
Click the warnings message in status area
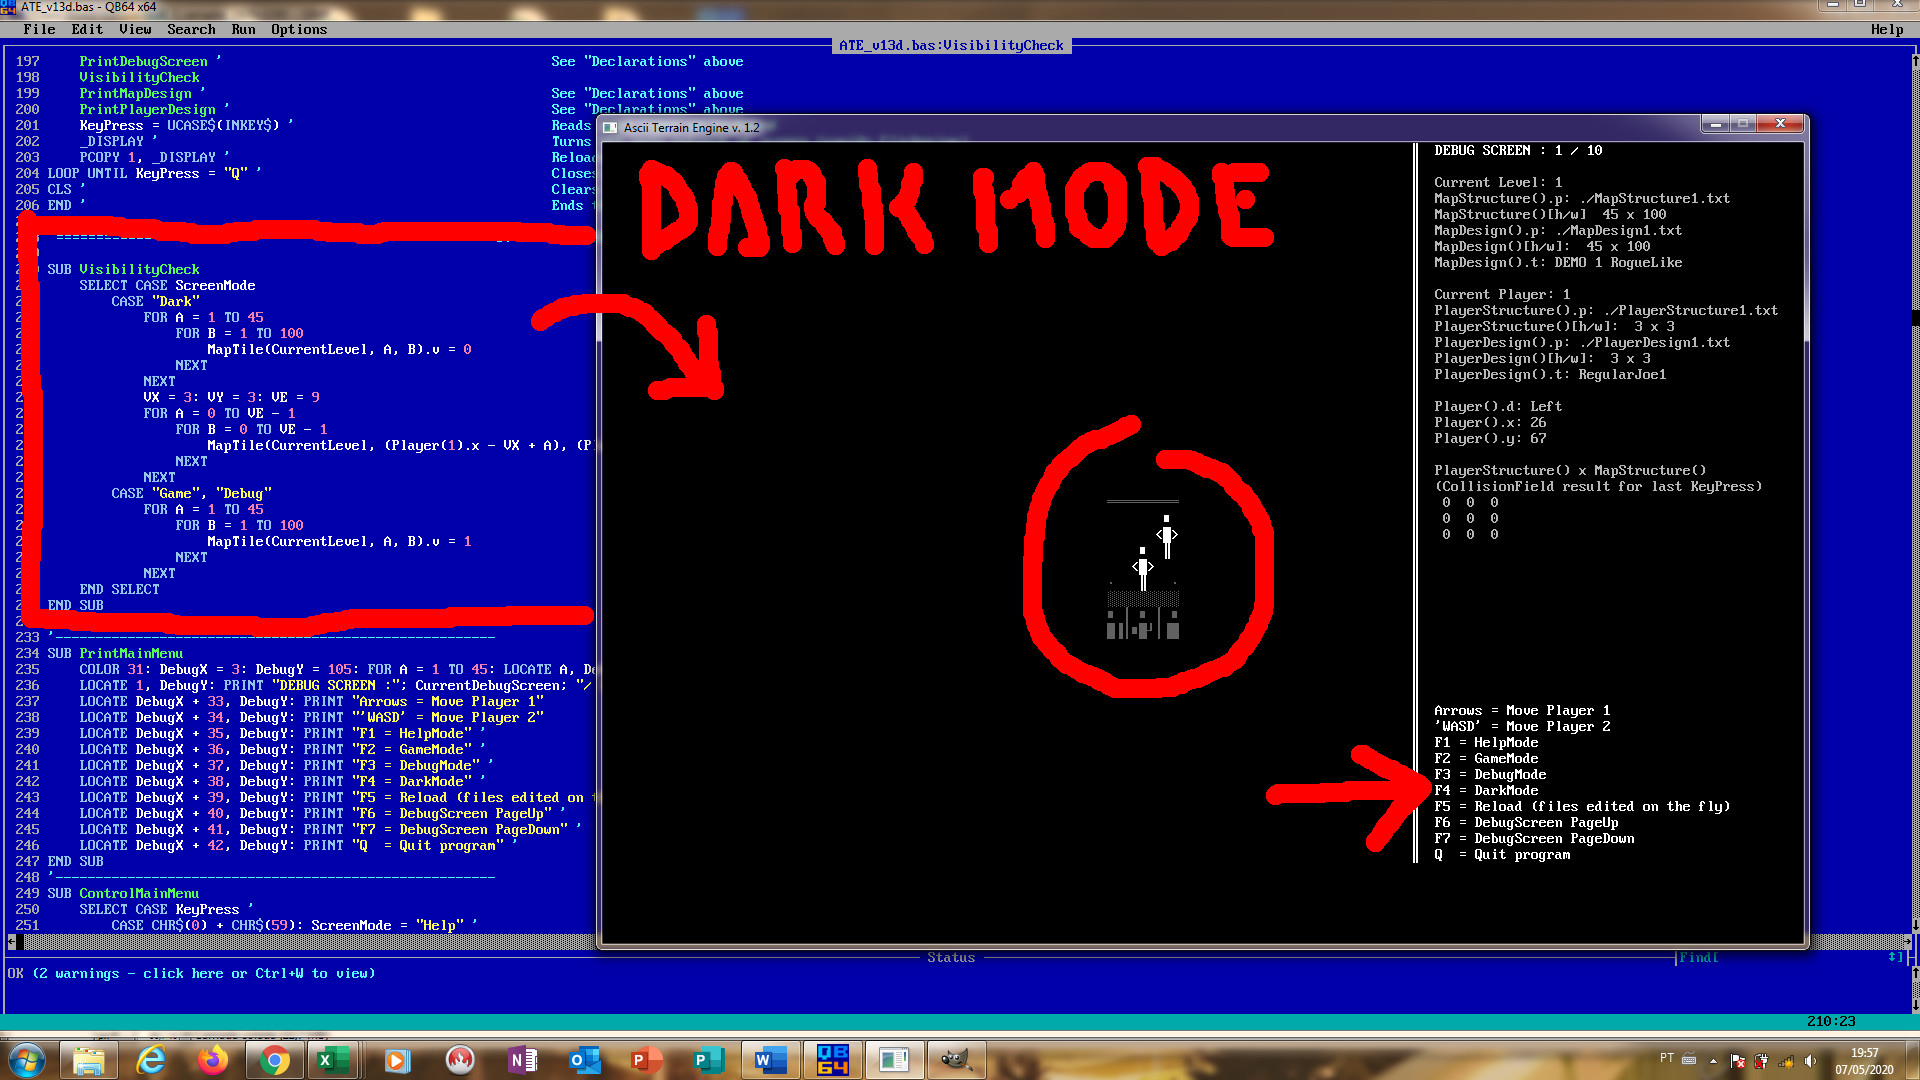coord(190,973)
